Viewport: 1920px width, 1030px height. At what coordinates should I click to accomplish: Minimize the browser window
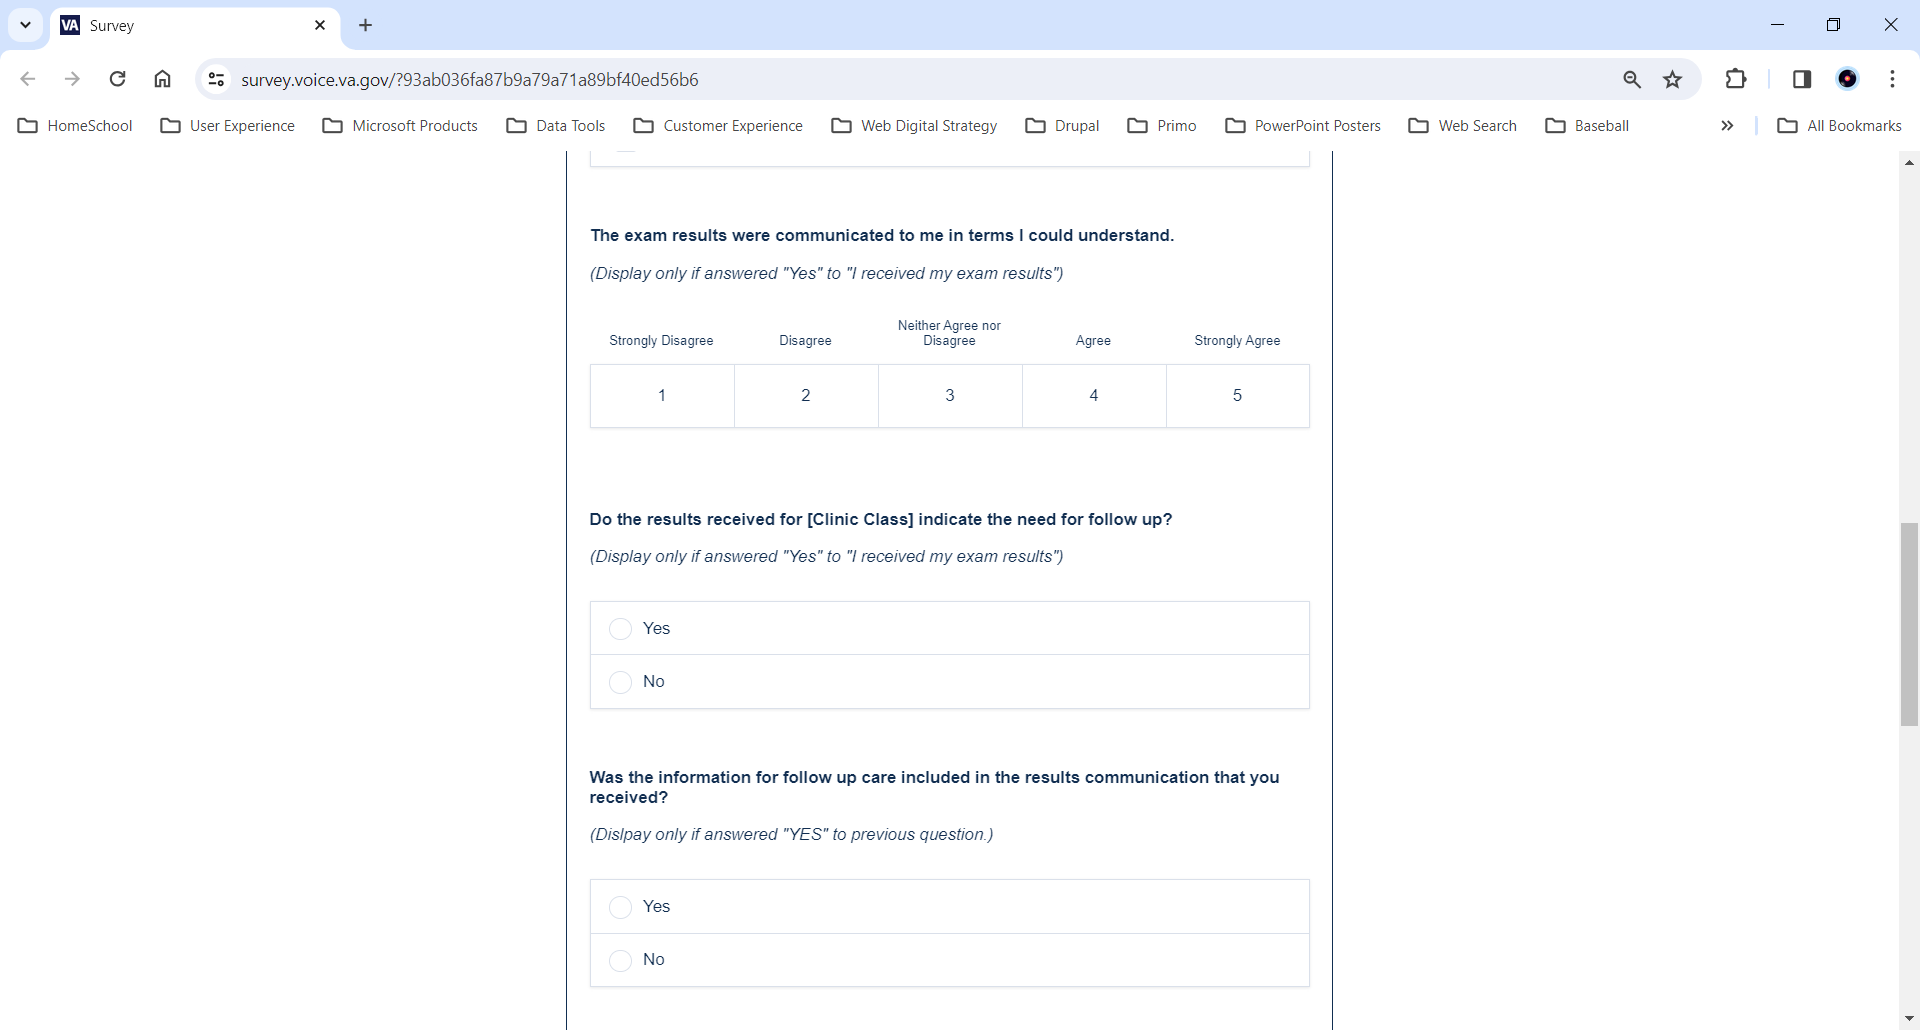[1777, 25]
